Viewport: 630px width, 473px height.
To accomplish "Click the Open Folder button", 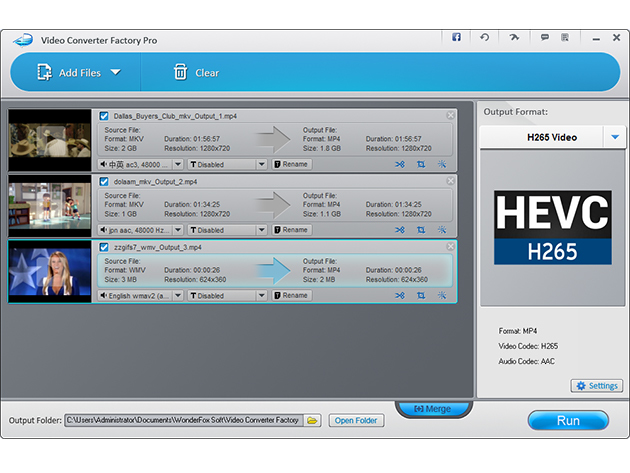I will pyautogui.click(x=356, y=420).
